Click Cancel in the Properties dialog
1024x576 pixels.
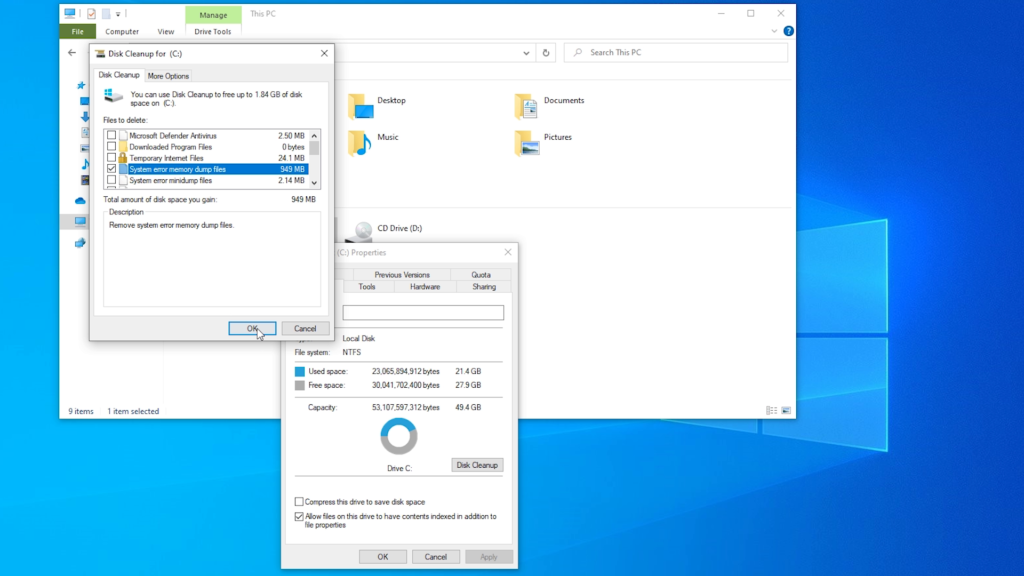click(436, 557)
